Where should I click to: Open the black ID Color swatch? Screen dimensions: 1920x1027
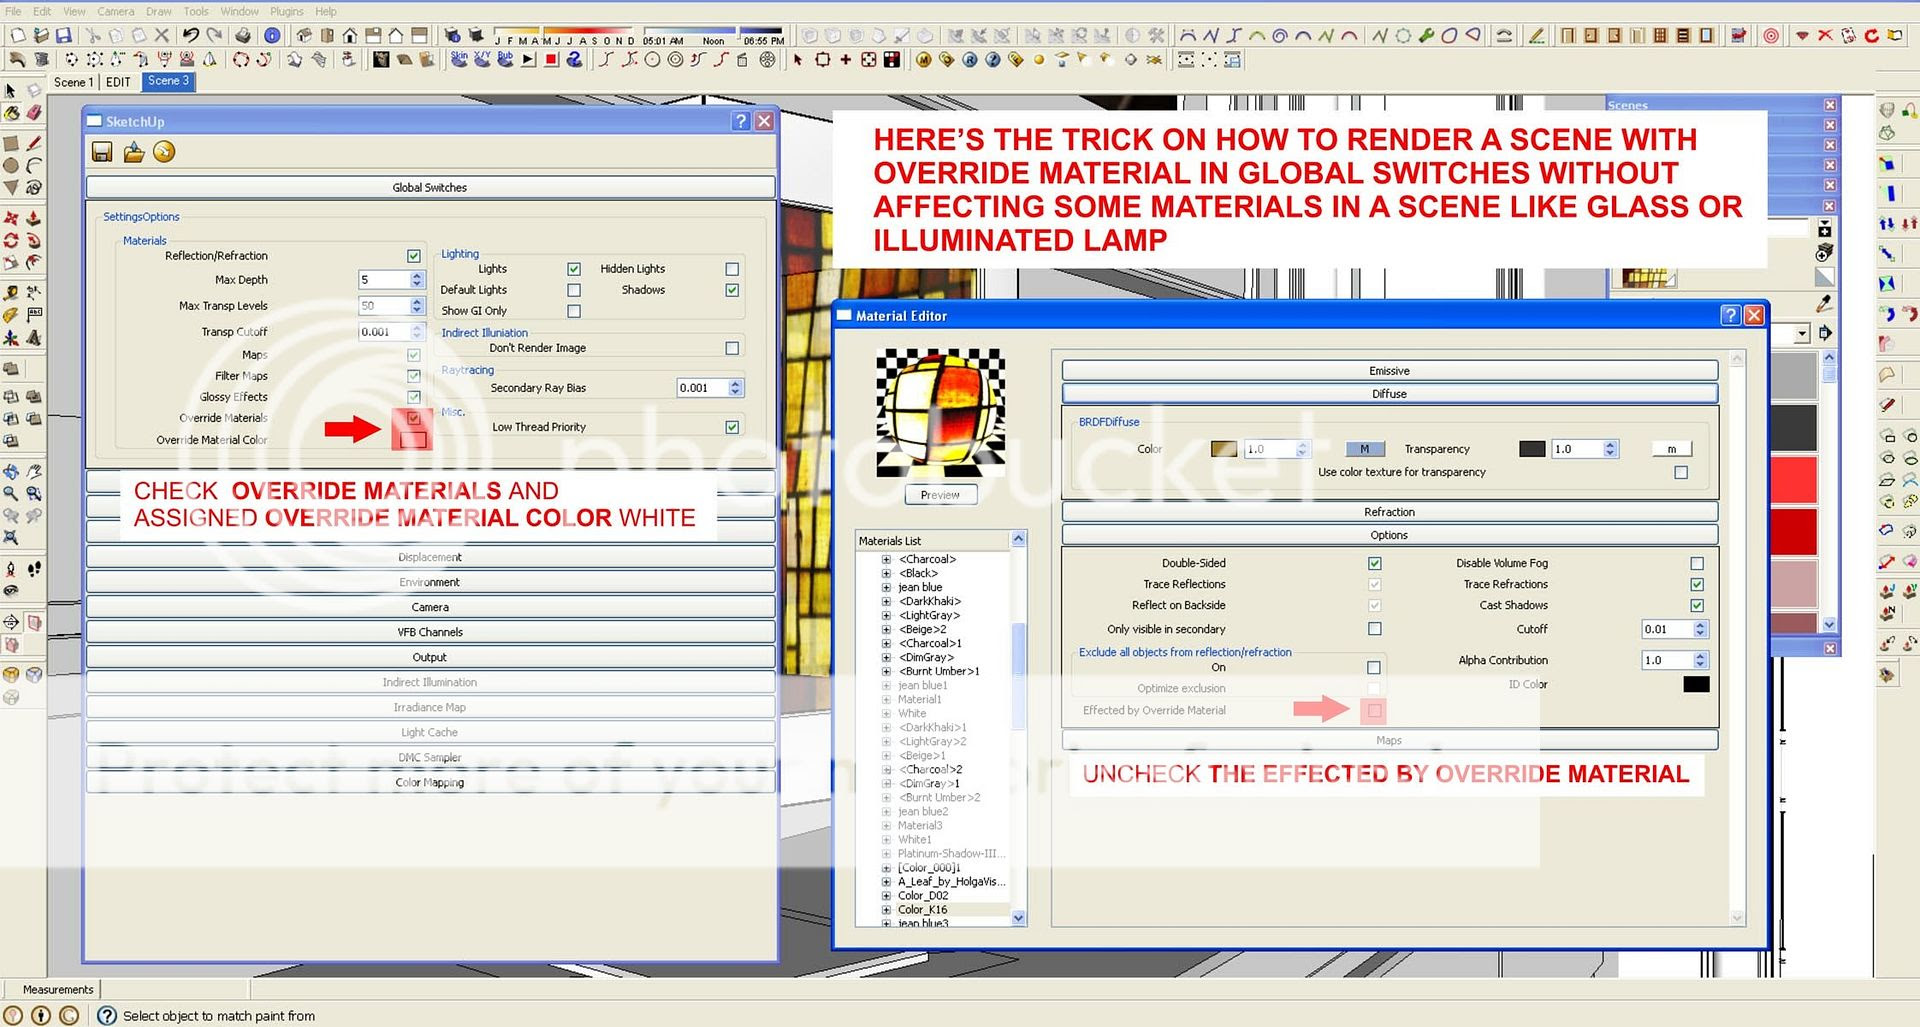pyautogui.click(x=1696, y=684)
